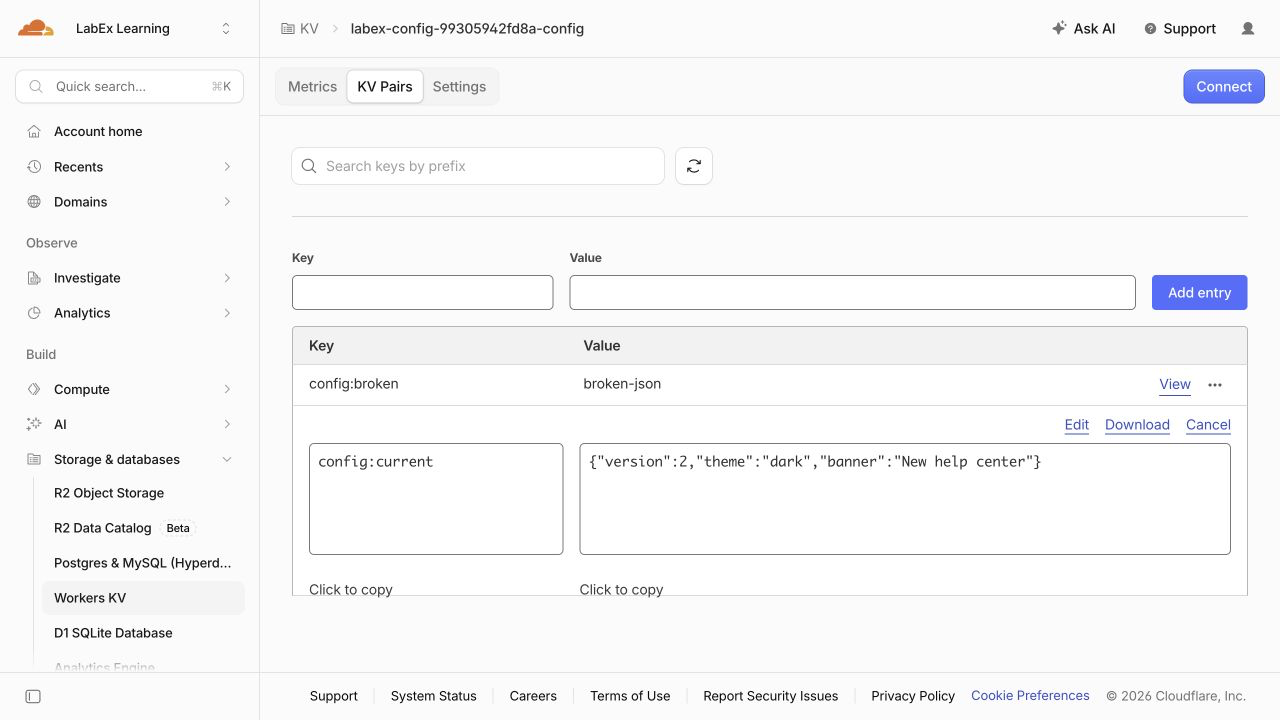Viewport: 1280px width, 720px height.
Task: Click the AI sparkle icon in sidebar
Action: pyautogui.click(x=34, y=424)
